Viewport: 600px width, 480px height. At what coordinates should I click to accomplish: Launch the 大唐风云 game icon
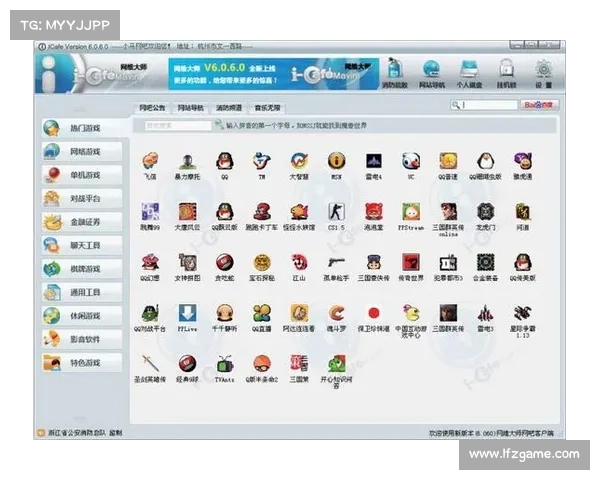[187, 212]
